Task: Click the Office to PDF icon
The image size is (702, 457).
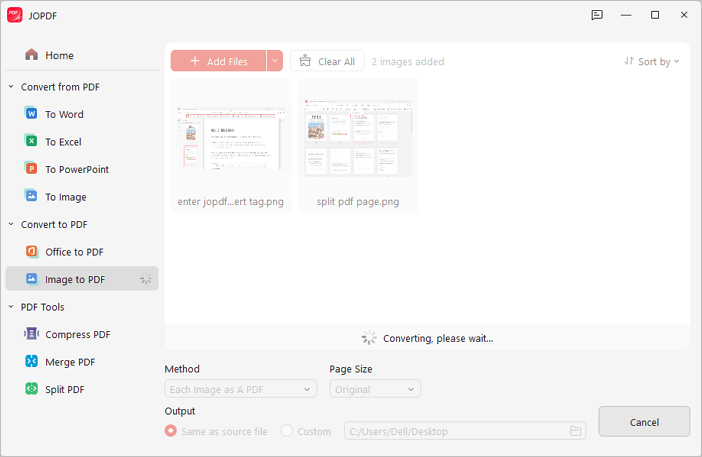Action: [32, 252]
